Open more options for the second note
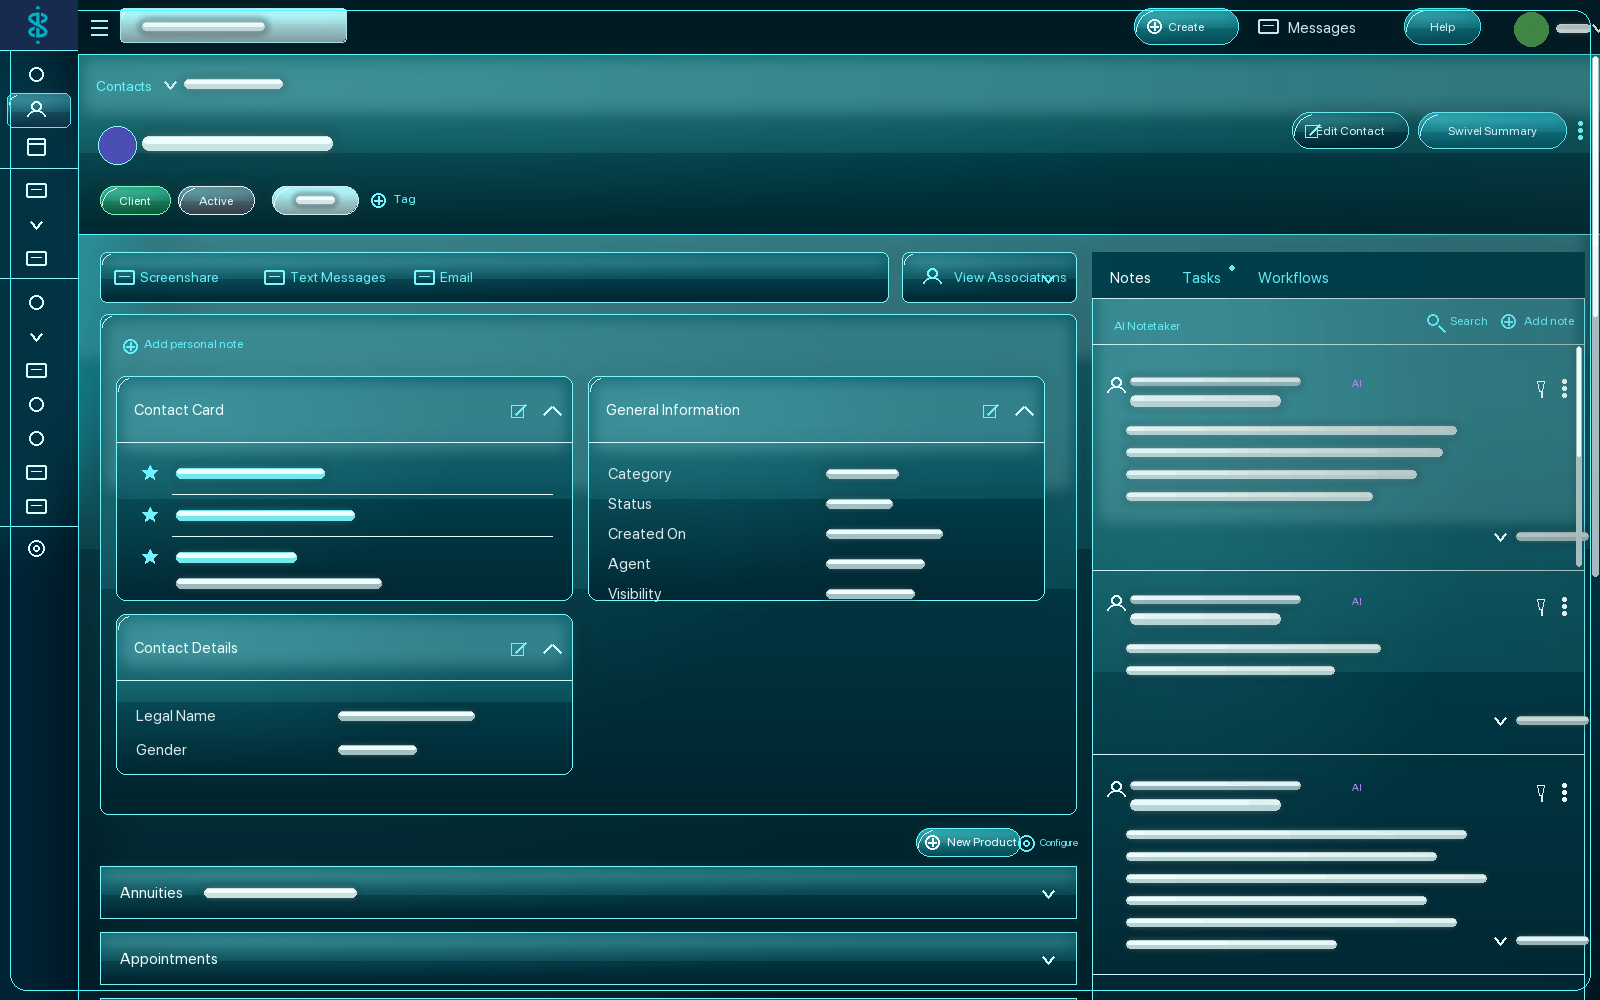Viewport: 1600px width, 1000px height. coord(1564,606)
